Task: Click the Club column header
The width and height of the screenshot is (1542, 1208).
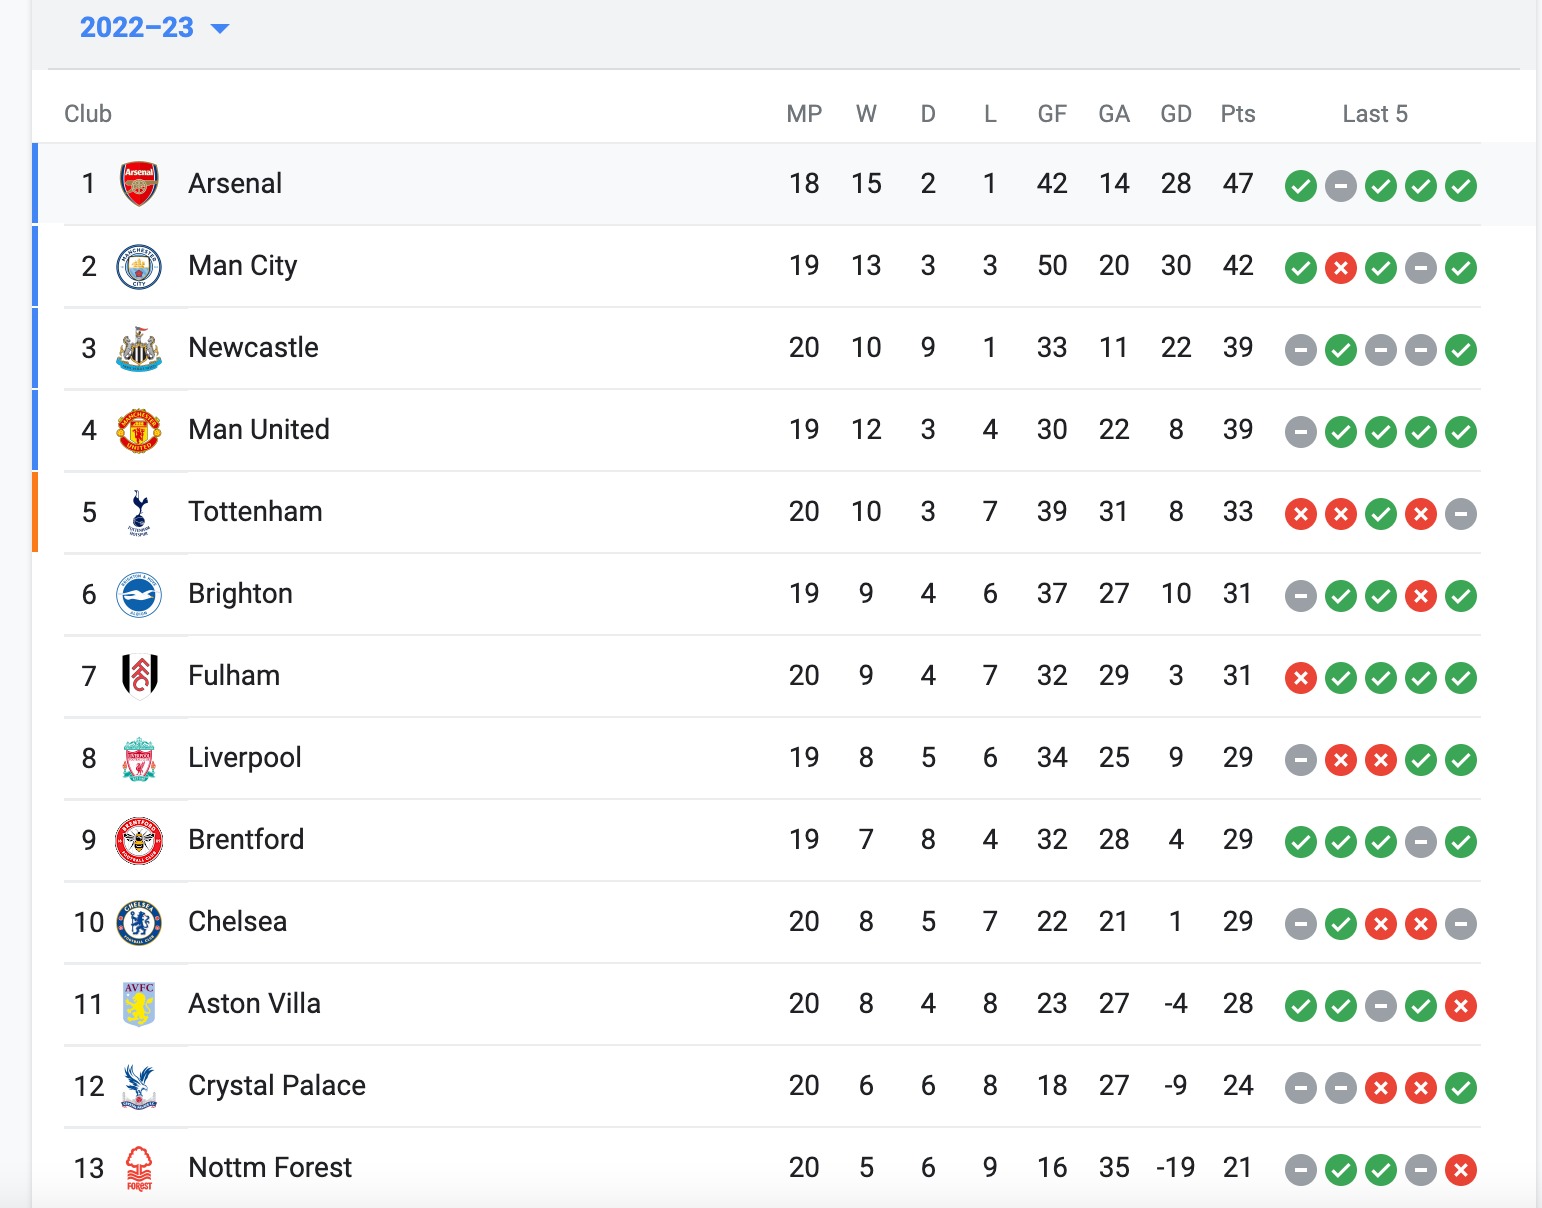Action: click(88, 114)
